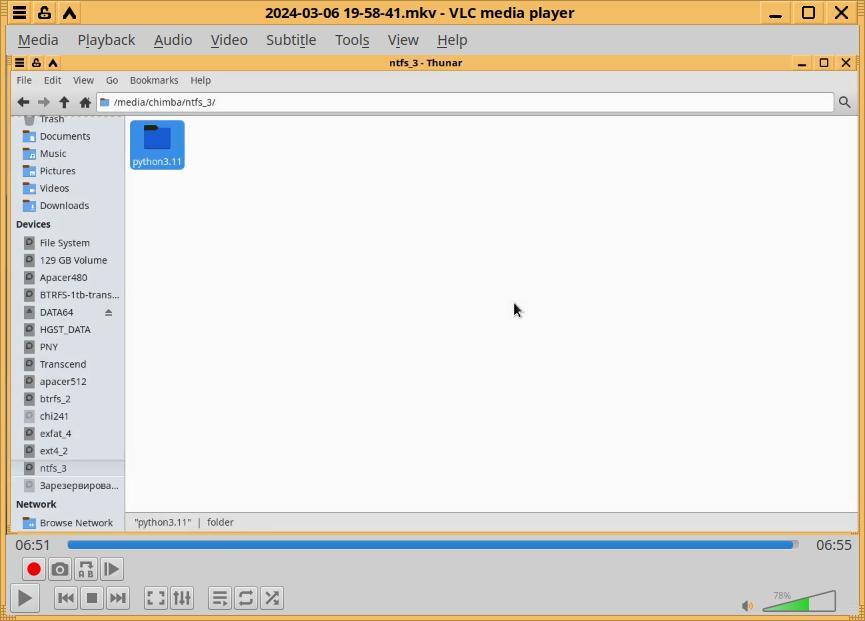The width and height of the screenshot is (865, 621).
Task: Open Thunar File menu in the video
Action: [x=24, y=80]
